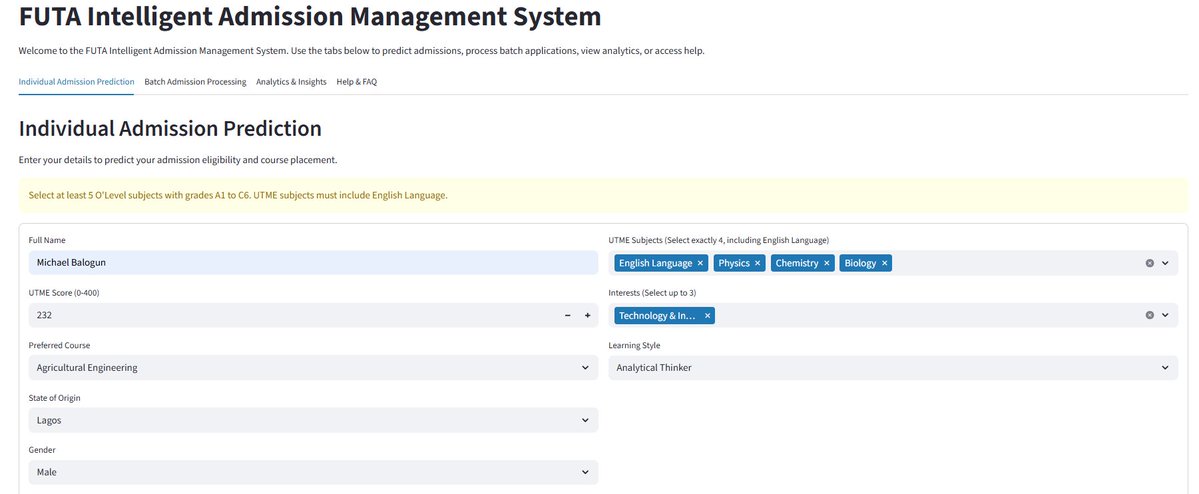Click the FUTA system main title
This screenshot has width=1199, height=494.
coord(310,17)
